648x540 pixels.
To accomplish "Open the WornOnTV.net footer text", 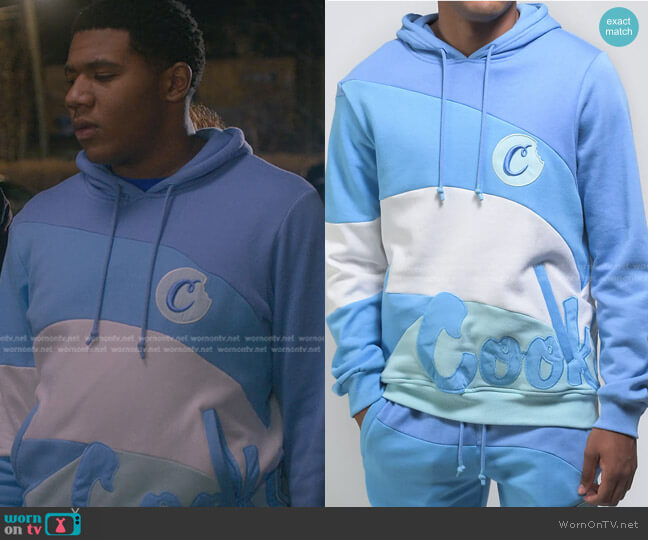I will point(598,524).
